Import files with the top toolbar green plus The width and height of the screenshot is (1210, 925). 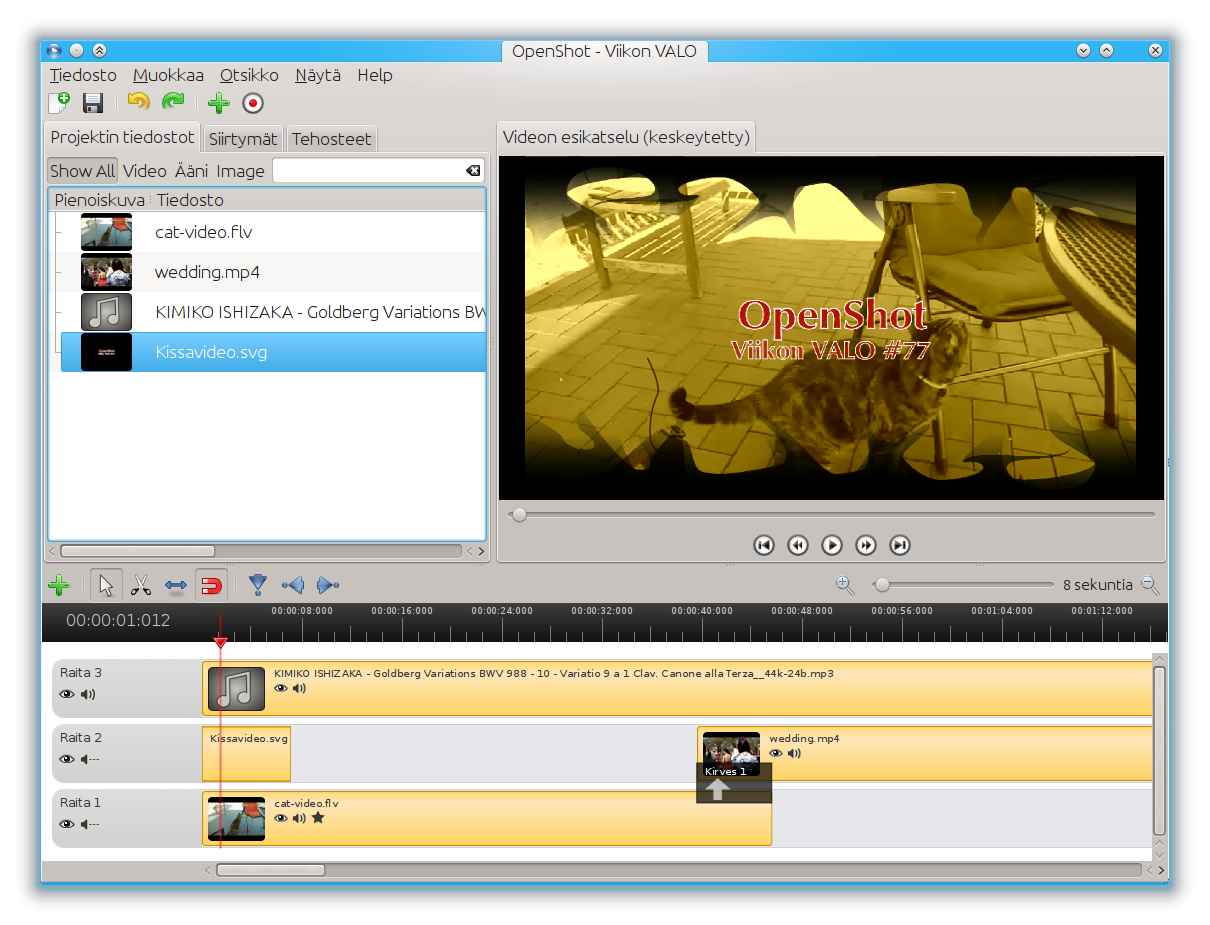(x=219, y=102)
